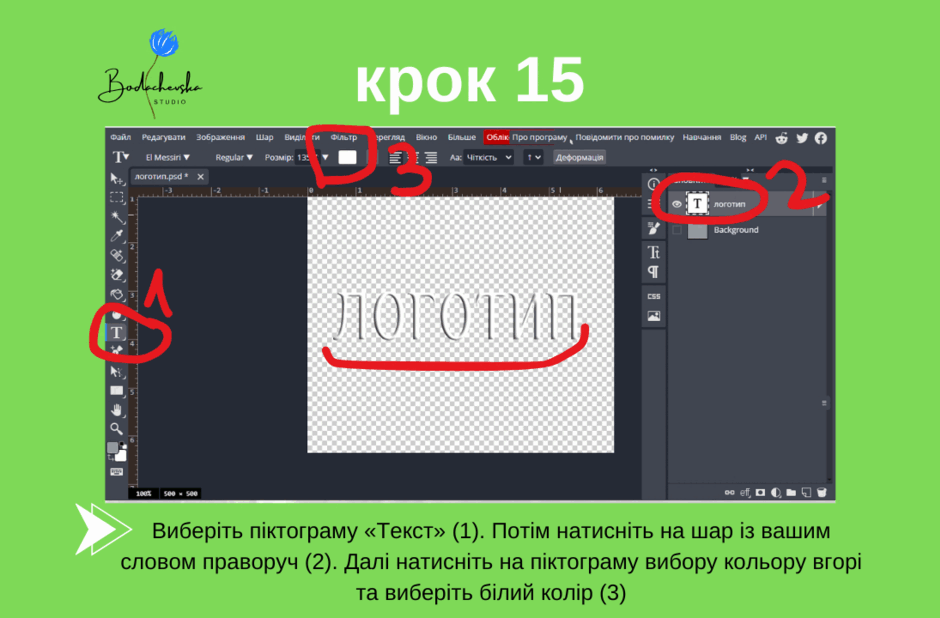Screen dimensions: 940x618
Task: Open the Blog link
Action: pos(738,137)
